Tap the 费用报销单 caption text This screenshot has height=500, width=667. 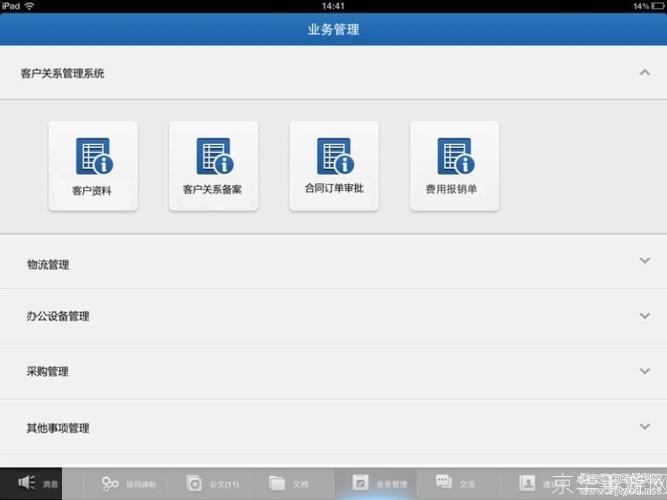(451, 189)
